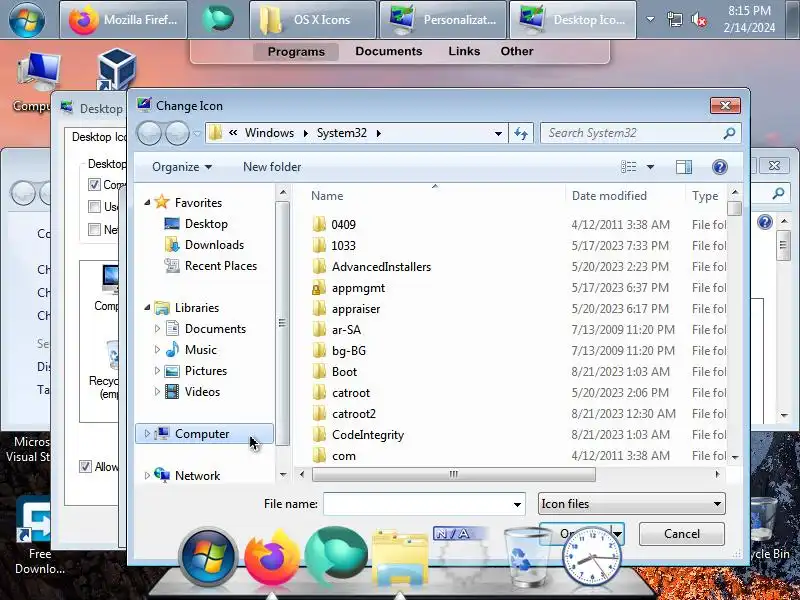Expand the Pictures library node
The height and width of the screenshot is (600, 800).
click(157, 371)
